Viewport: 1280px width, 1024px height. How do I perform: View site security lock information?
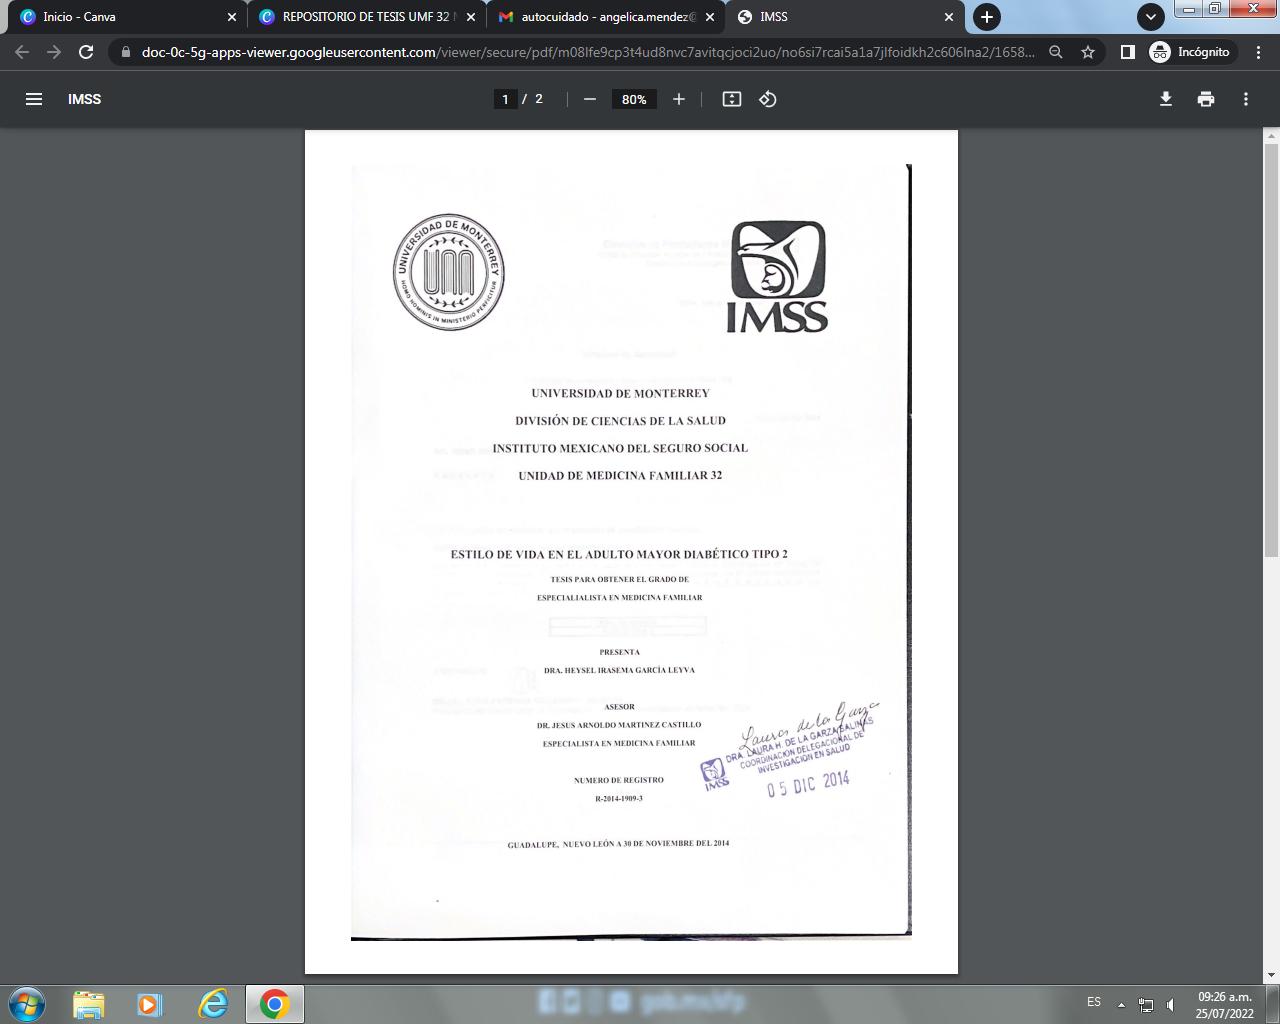pyautogui.click(x=125, y=52)
